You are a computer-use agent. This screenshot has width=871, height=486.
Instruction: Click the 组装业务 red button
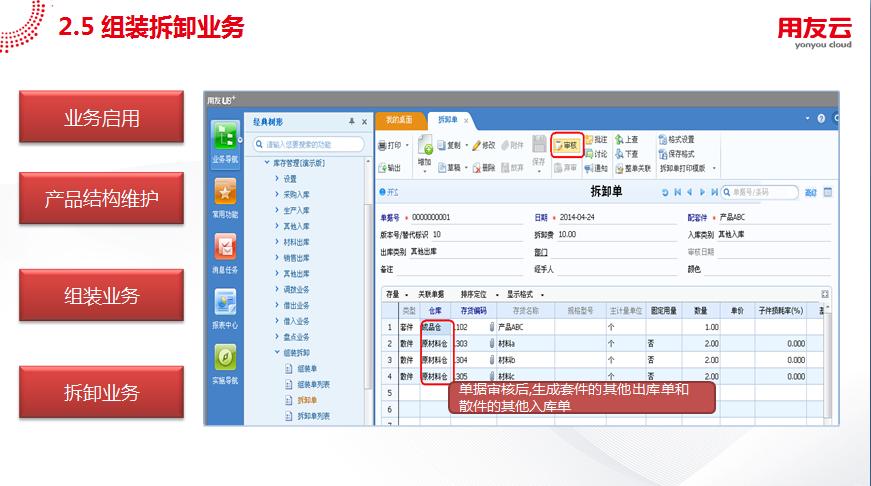click(101, 295)
